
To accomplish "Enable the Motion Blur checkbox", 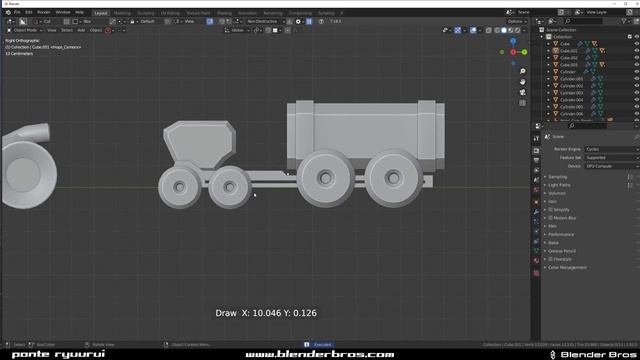I will tap(550, 218).
